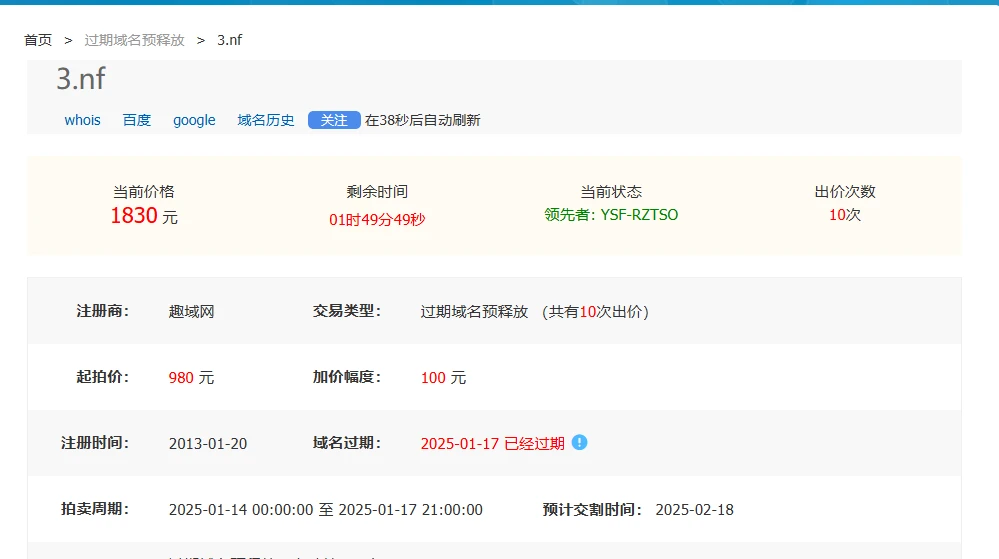The height and width of the screenshot is (559, 999).
Task: Click the 10次 bid count under 出价次数
Action: pyautogui.click(x=844, y=215)
